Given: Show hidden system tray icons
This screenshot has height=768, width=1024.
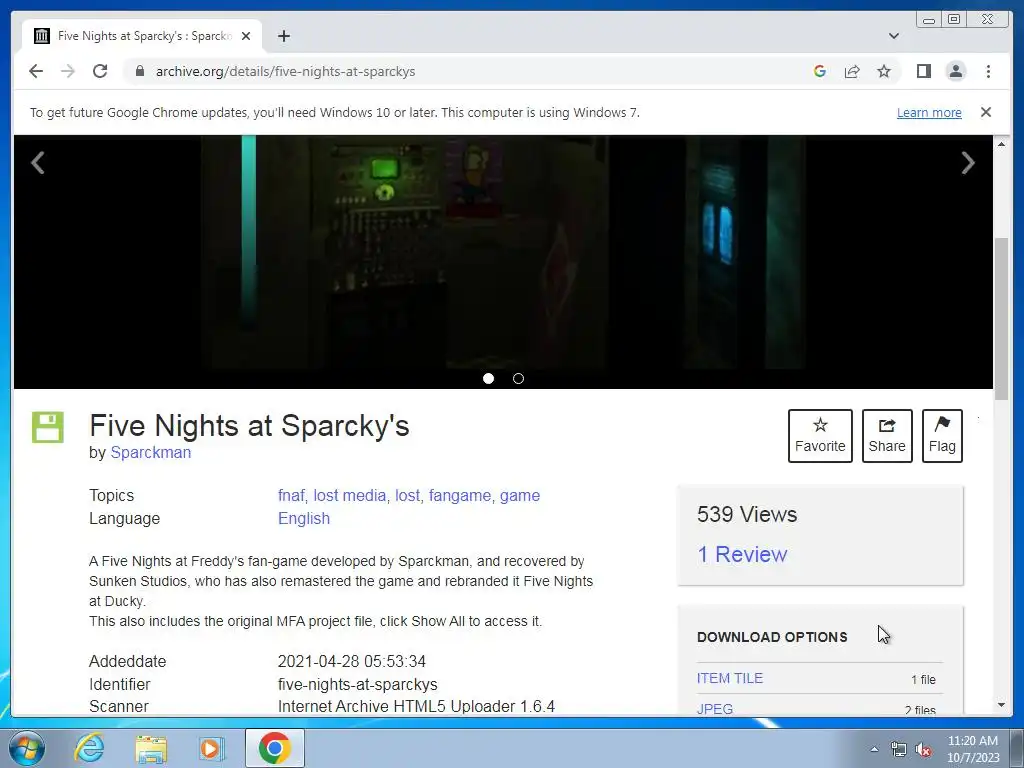Looking at the screenshot, I should tap(874, 749).
